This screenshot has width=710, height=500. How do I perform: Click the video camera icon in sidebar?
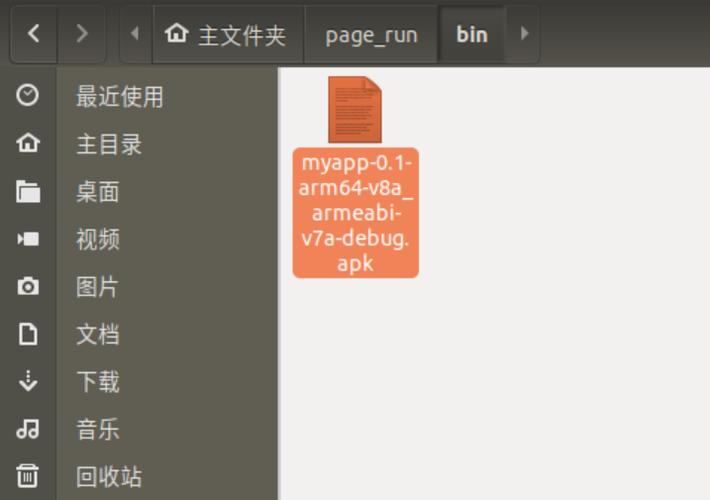point(28,239)
